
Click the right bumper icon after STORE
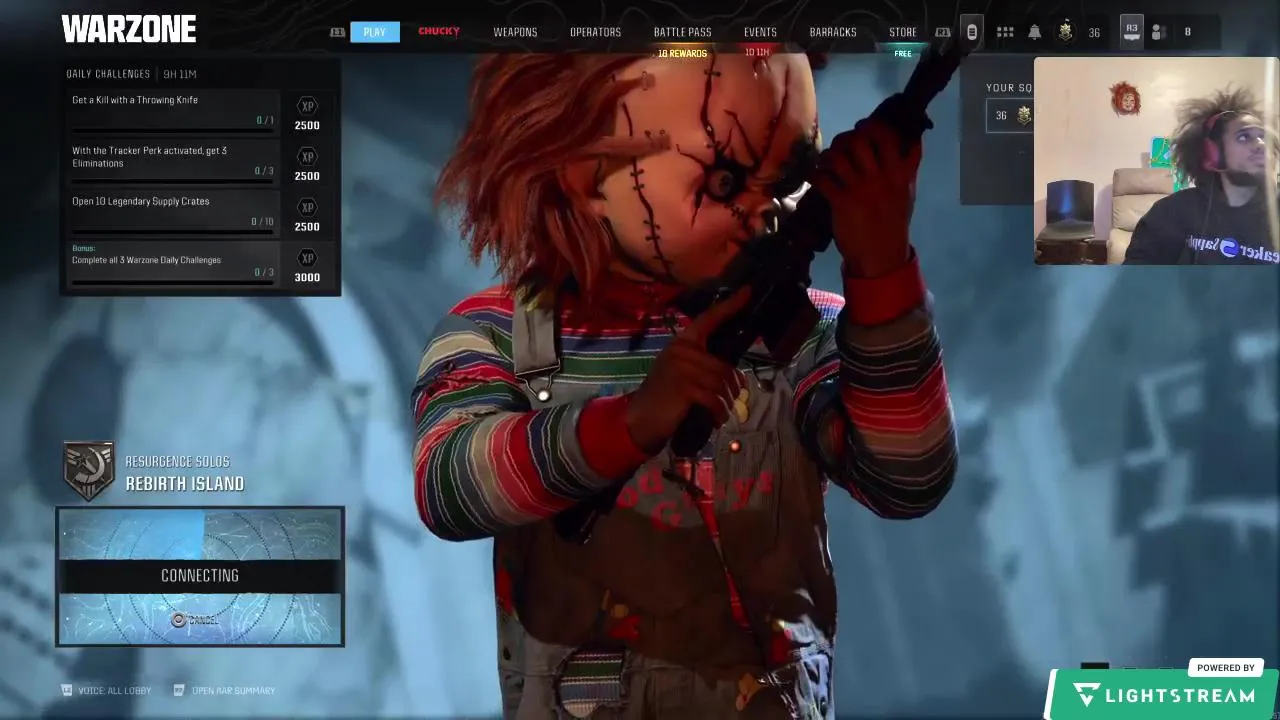(x=942, y=32)
